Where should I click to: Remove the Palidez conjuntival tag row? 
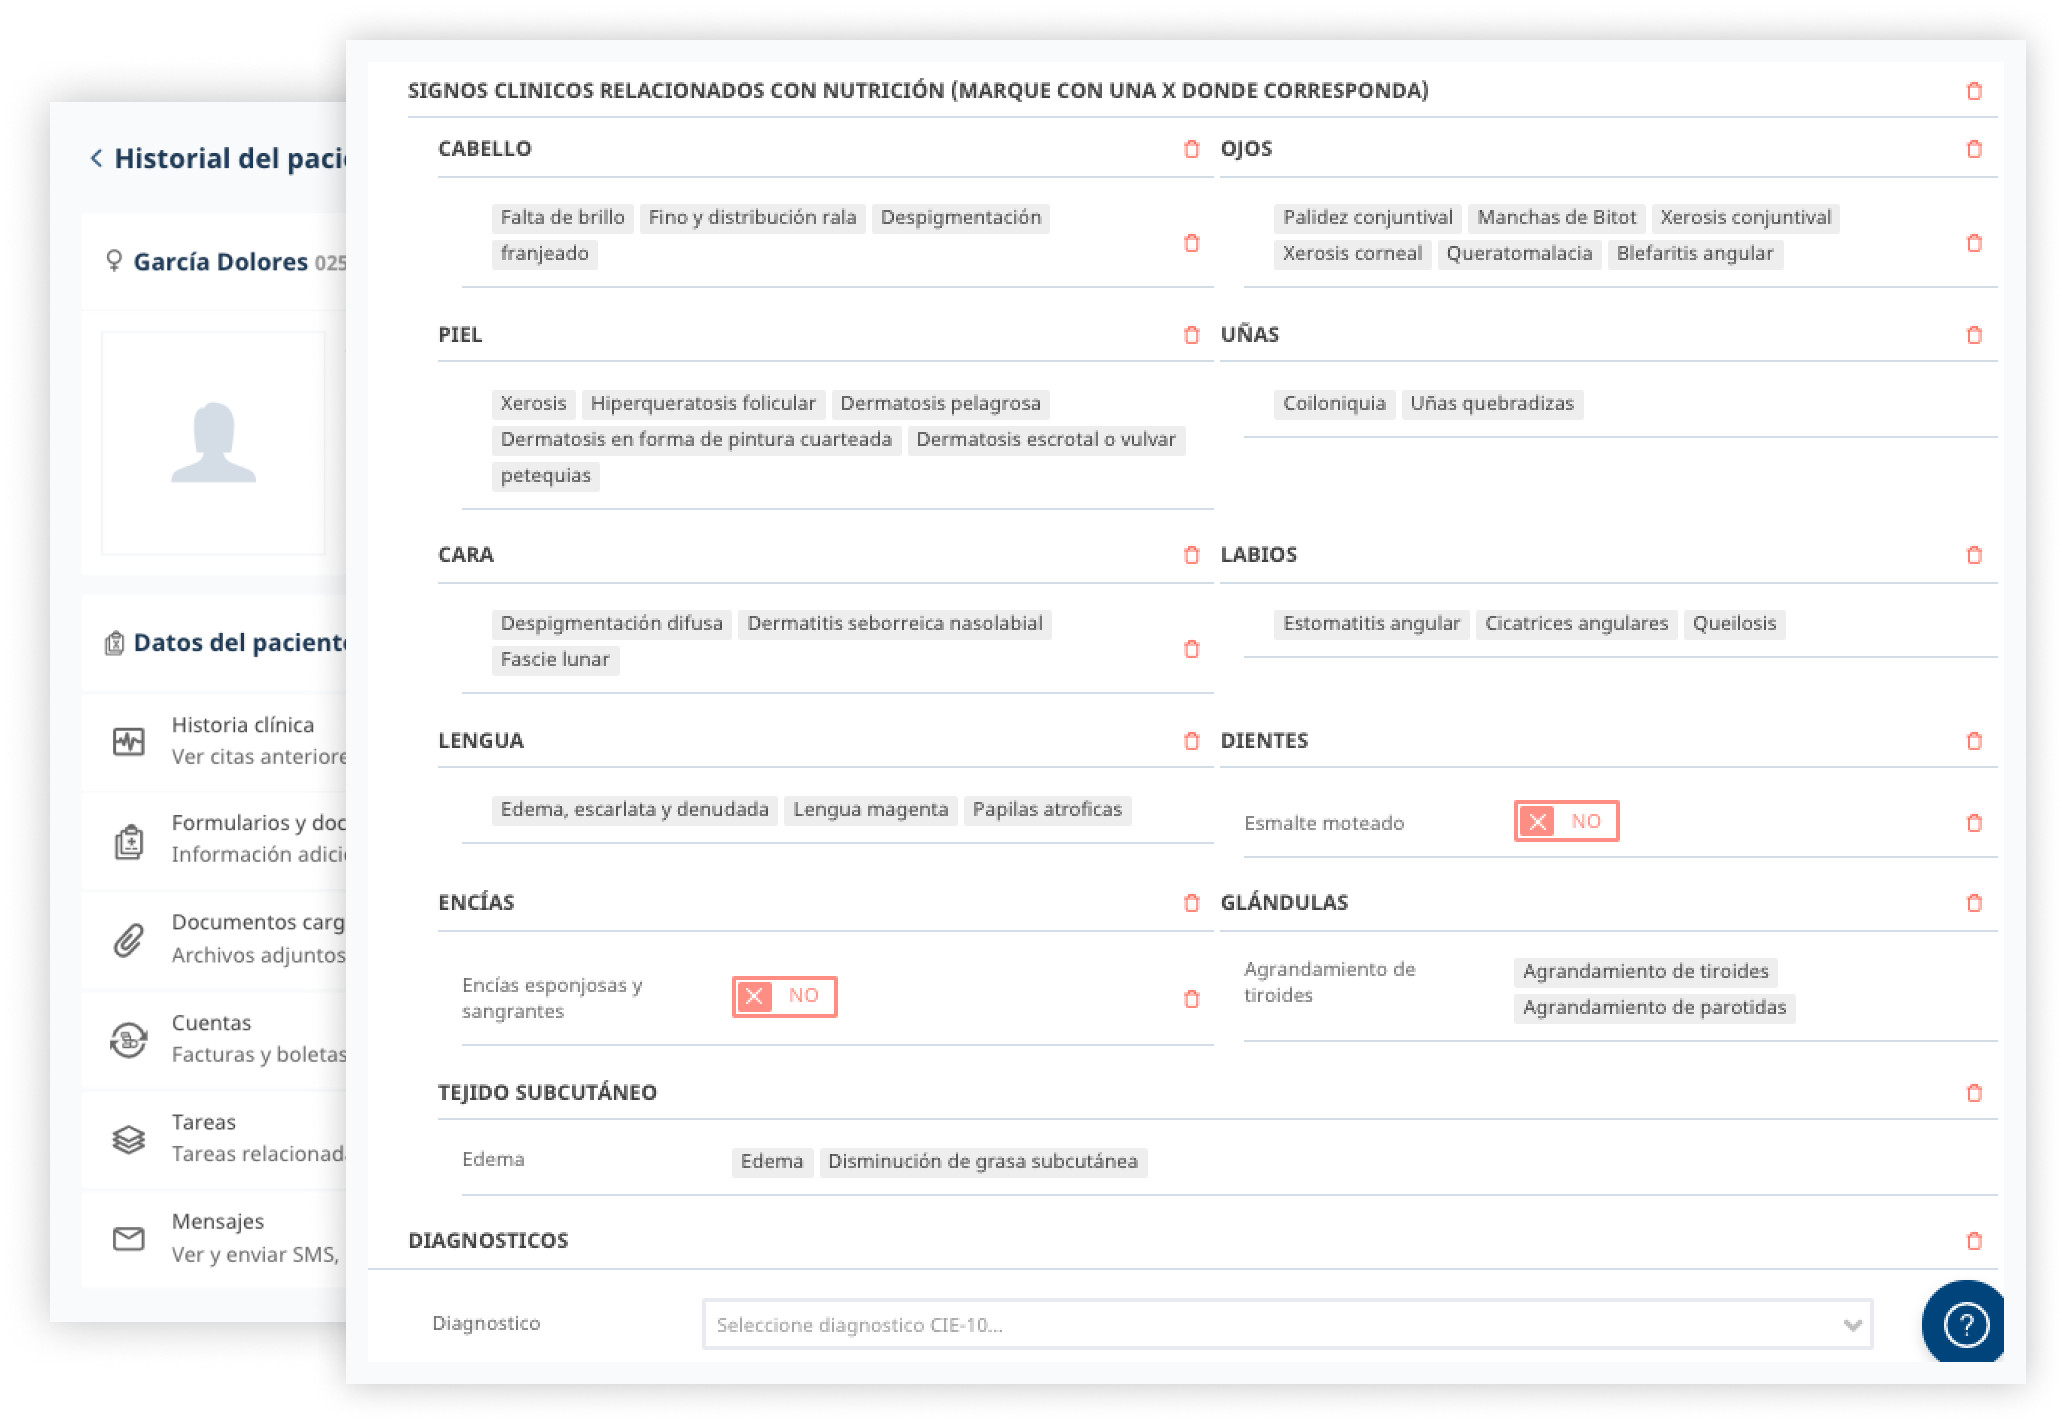coord(1974,243)
